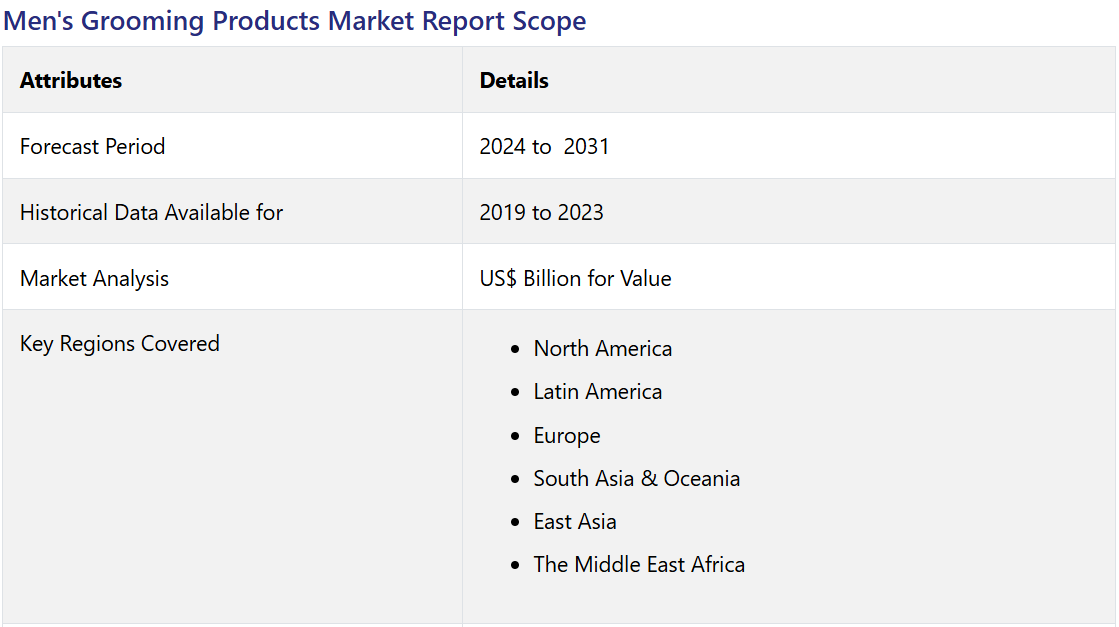Click the 2019 to 2023 value
Image resolution: width=1119 pixels, height=627 pixels.
point(541,213)
